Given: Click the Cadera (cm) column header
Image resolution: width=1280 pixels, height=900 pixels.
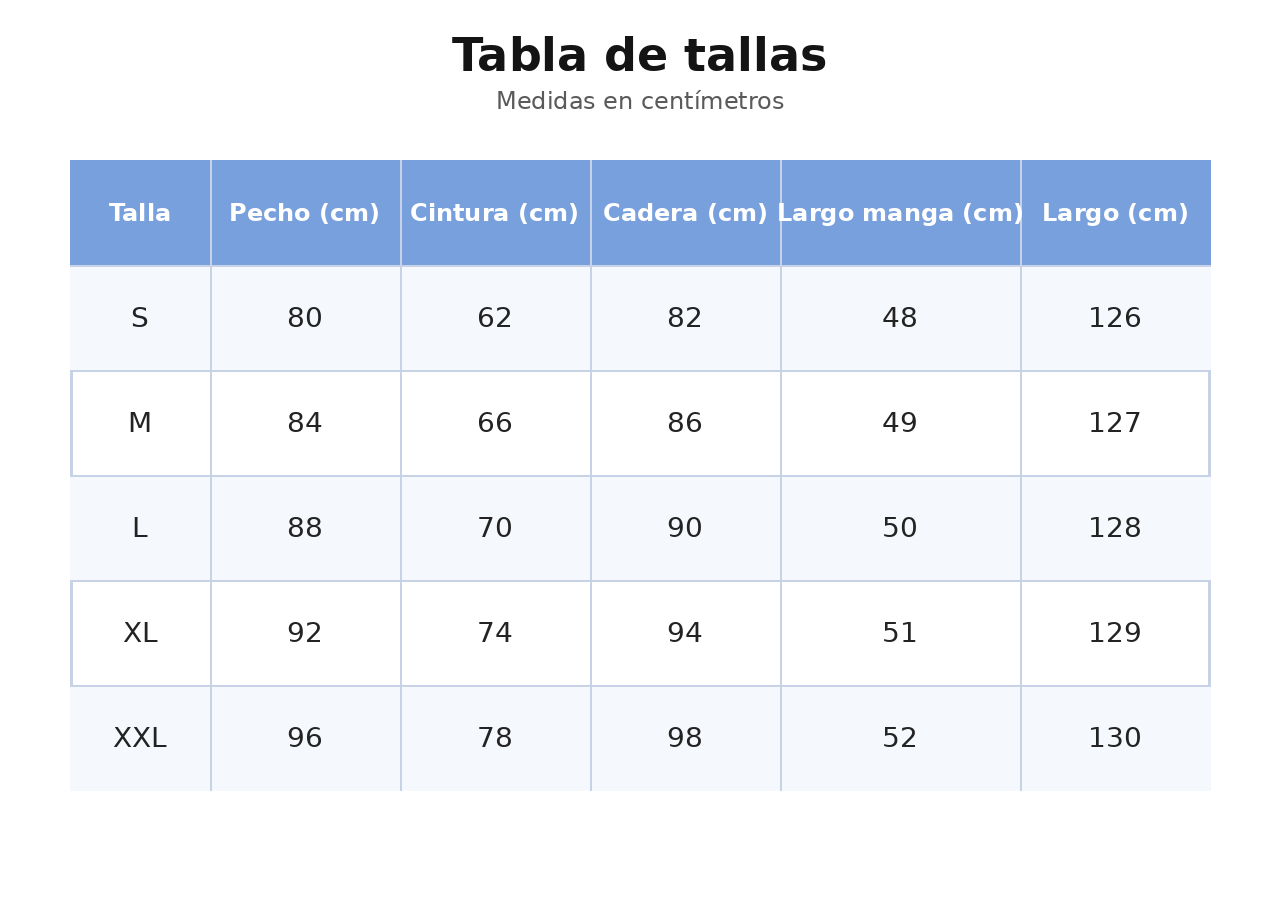Looking at the screenshot, I should click(685, 214).
